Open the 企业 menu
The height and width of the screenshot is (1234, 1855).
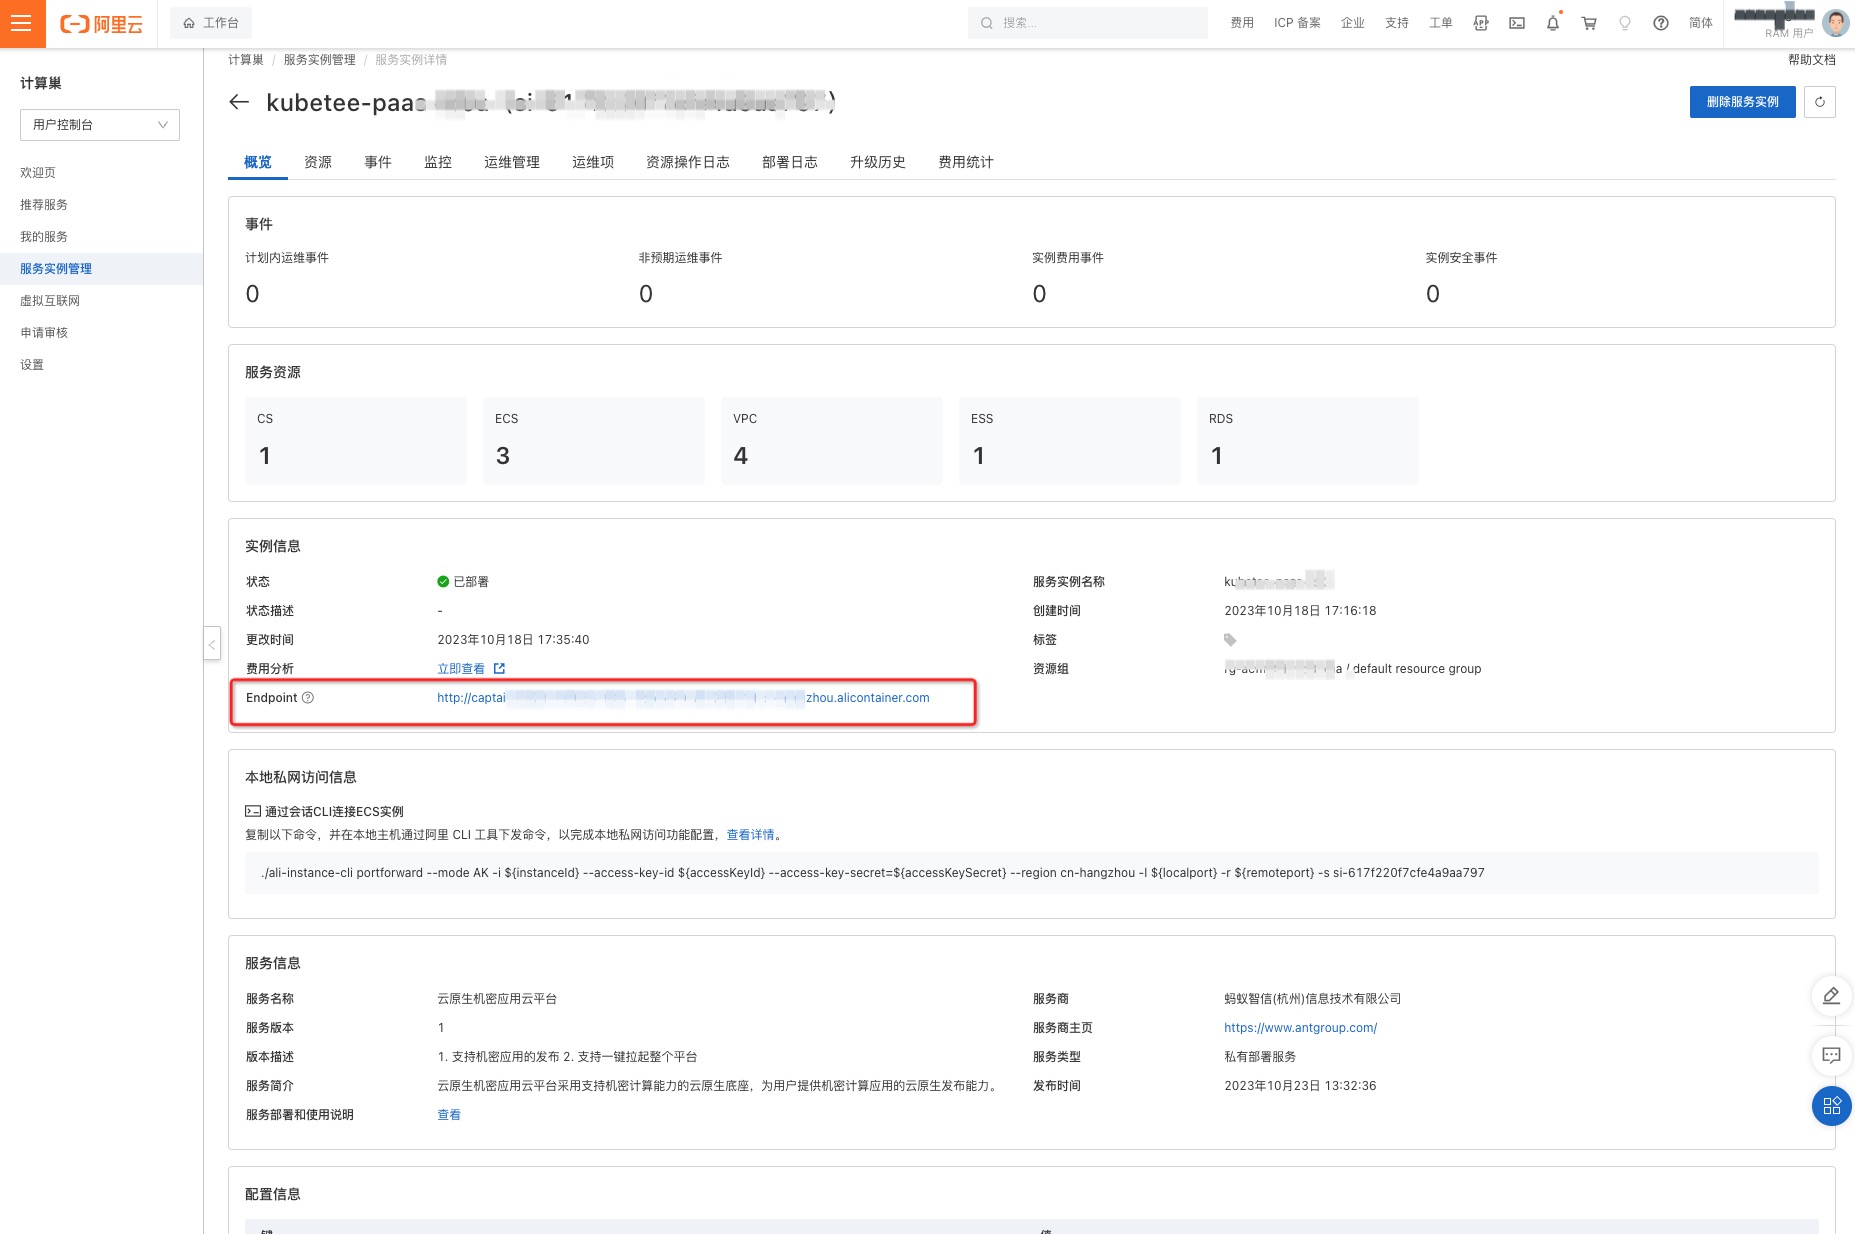click(1353, 23)
